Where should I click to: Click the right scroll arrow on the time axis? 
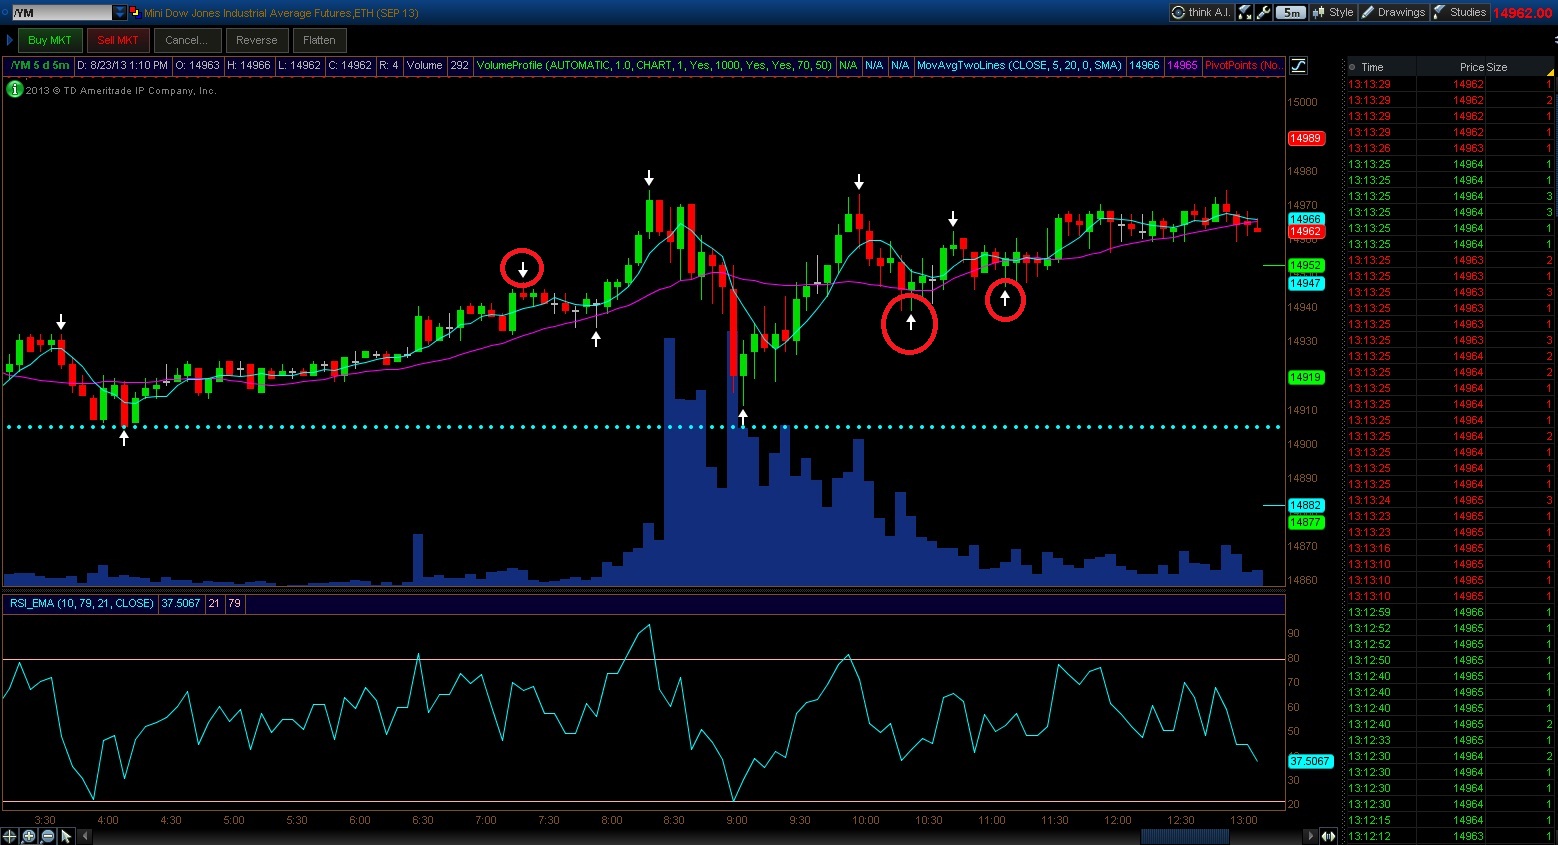pyautogui.click(x=1311, y=836)
